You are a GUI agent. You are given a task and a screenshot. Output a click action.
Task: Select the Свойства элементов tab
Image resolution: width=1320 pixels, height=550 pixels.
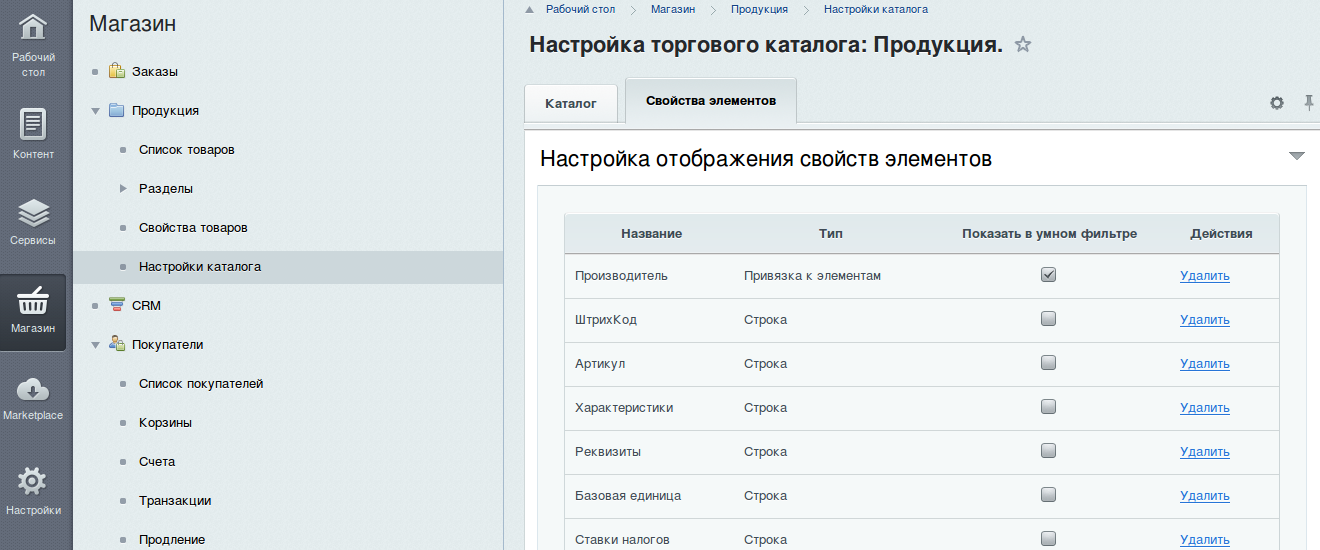click(710, 101)
